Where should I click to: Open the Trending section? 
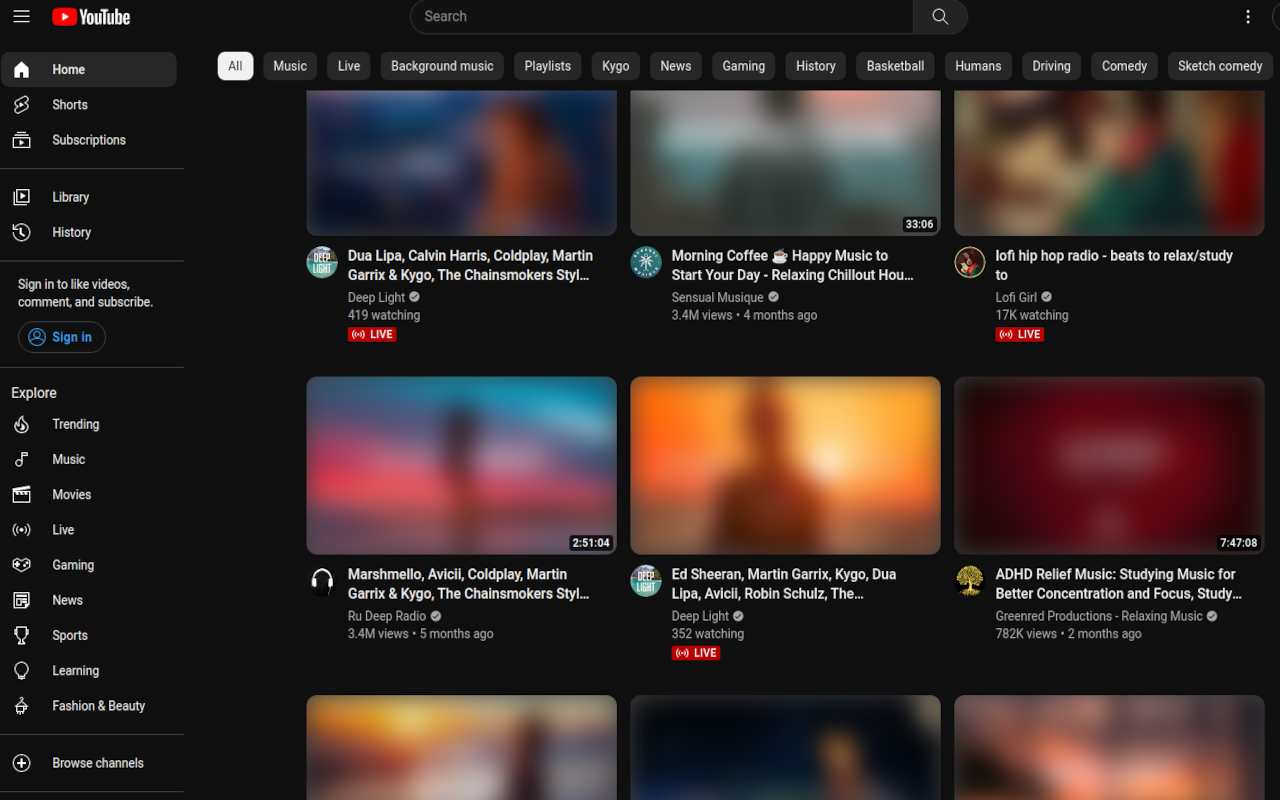click(x=76, y=424)
